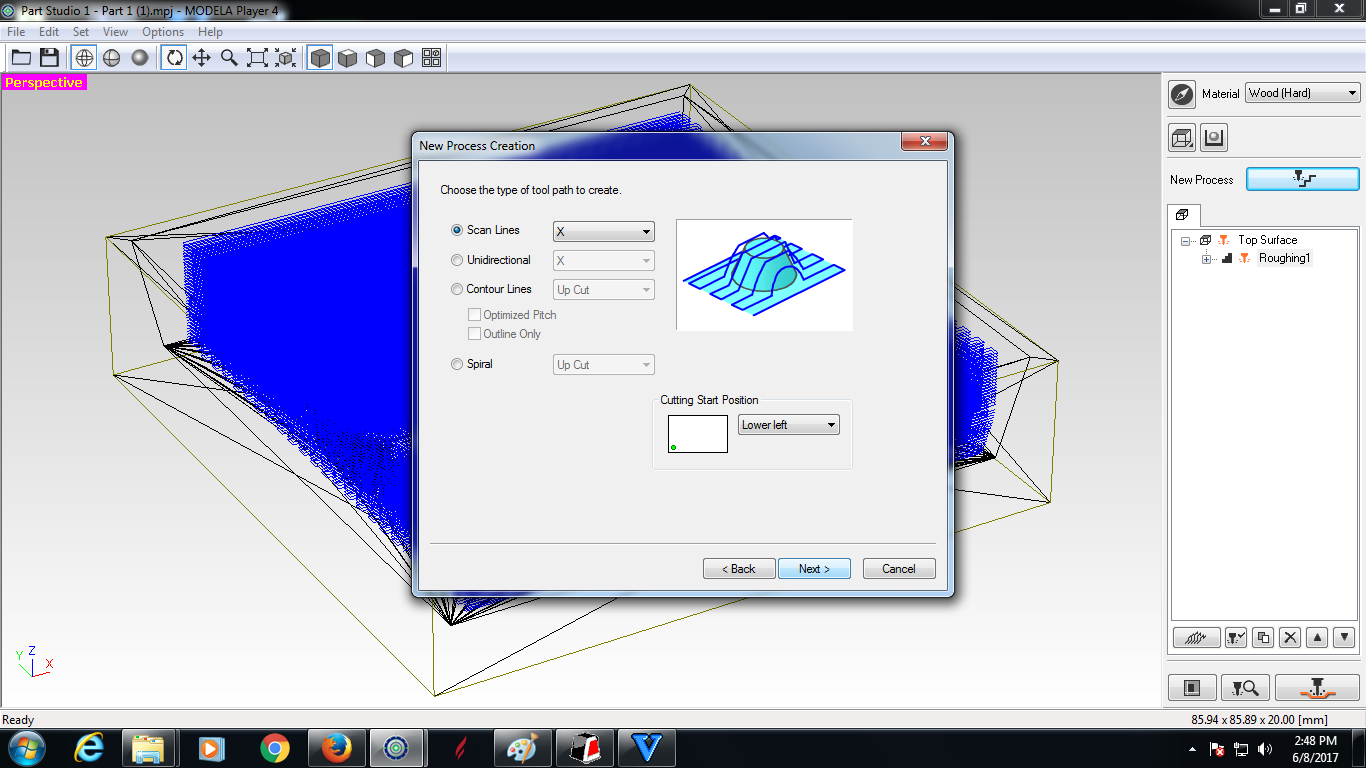Open the Help menu
This screenshot has width=1366, height=768.
point(210,32)
